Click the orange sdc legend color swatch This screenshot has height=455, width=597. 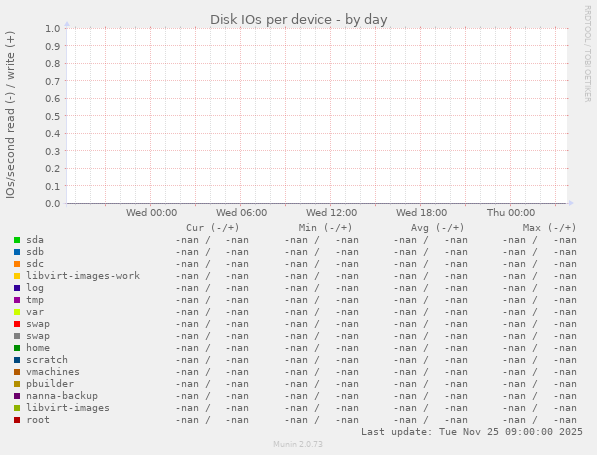[x=17, y=264]
